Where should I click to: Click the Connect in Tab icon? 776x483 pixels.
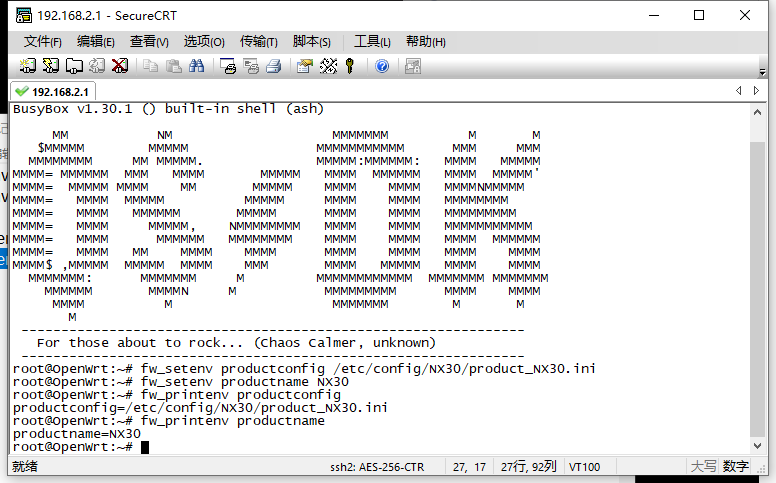pyautogui.click(x=74, y=66)
